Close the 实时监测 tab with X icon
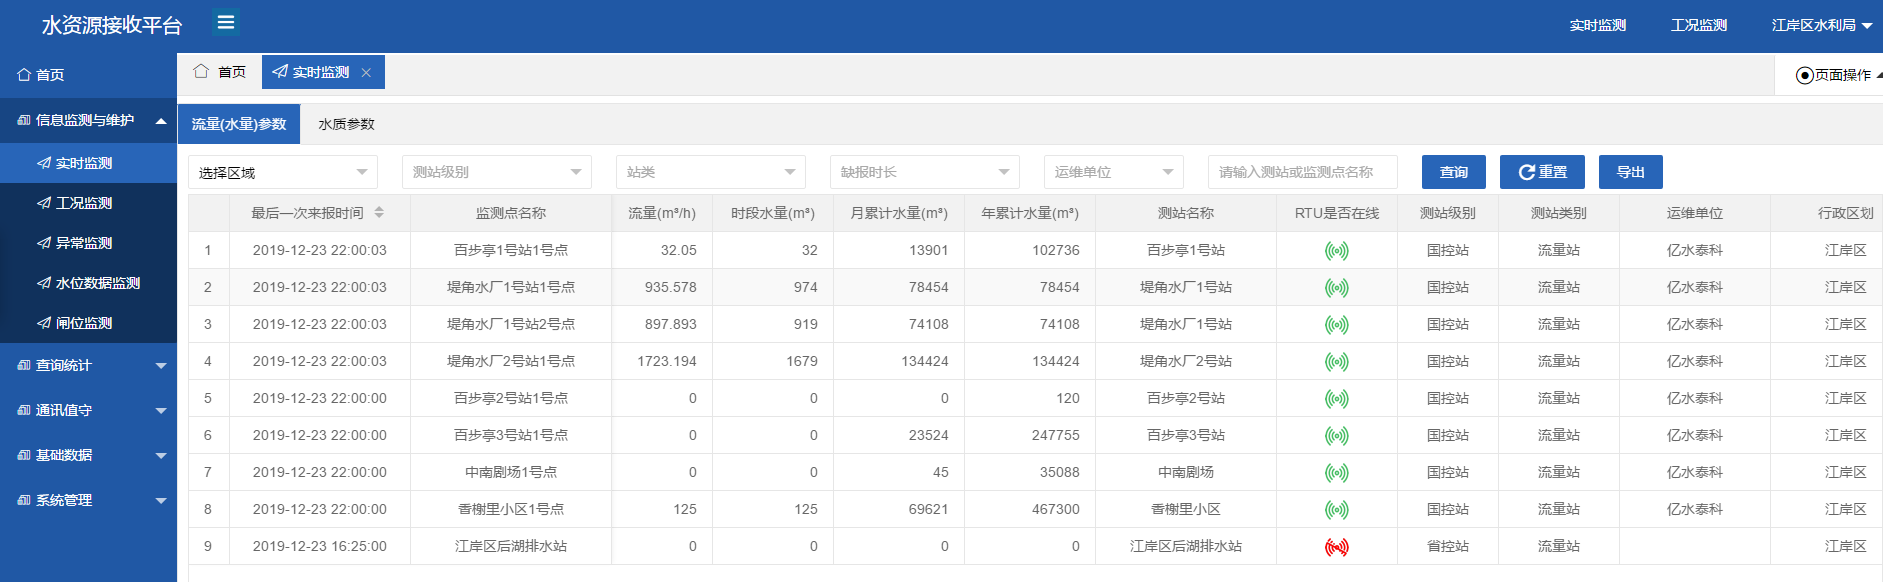 (x=366, y=73)
